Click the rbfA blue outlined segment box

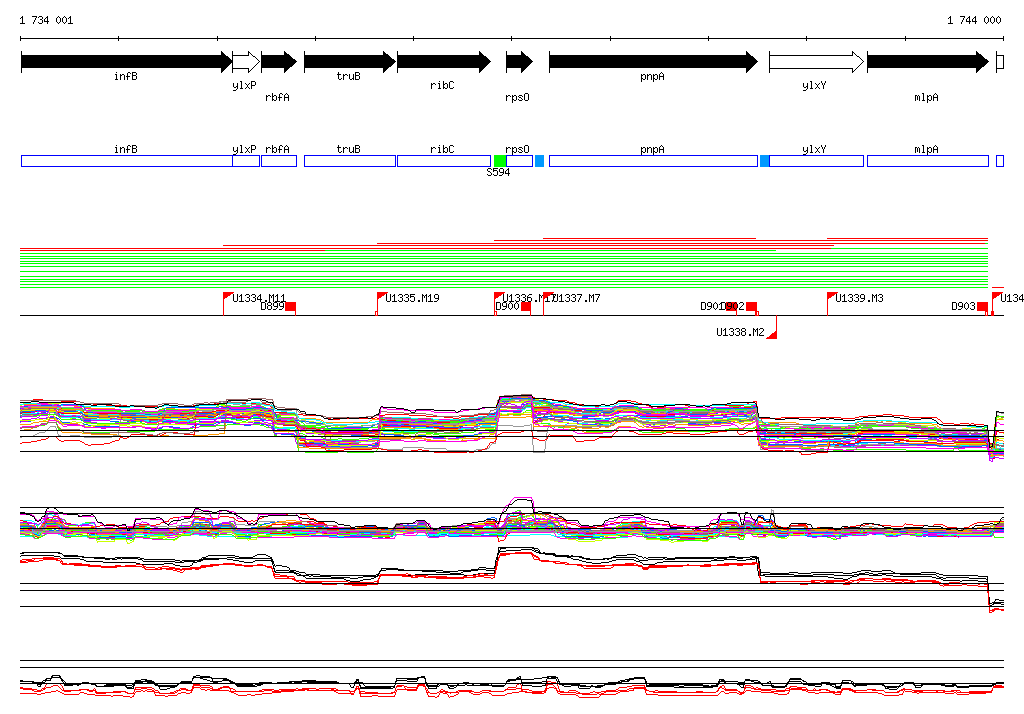pos(279,161)
